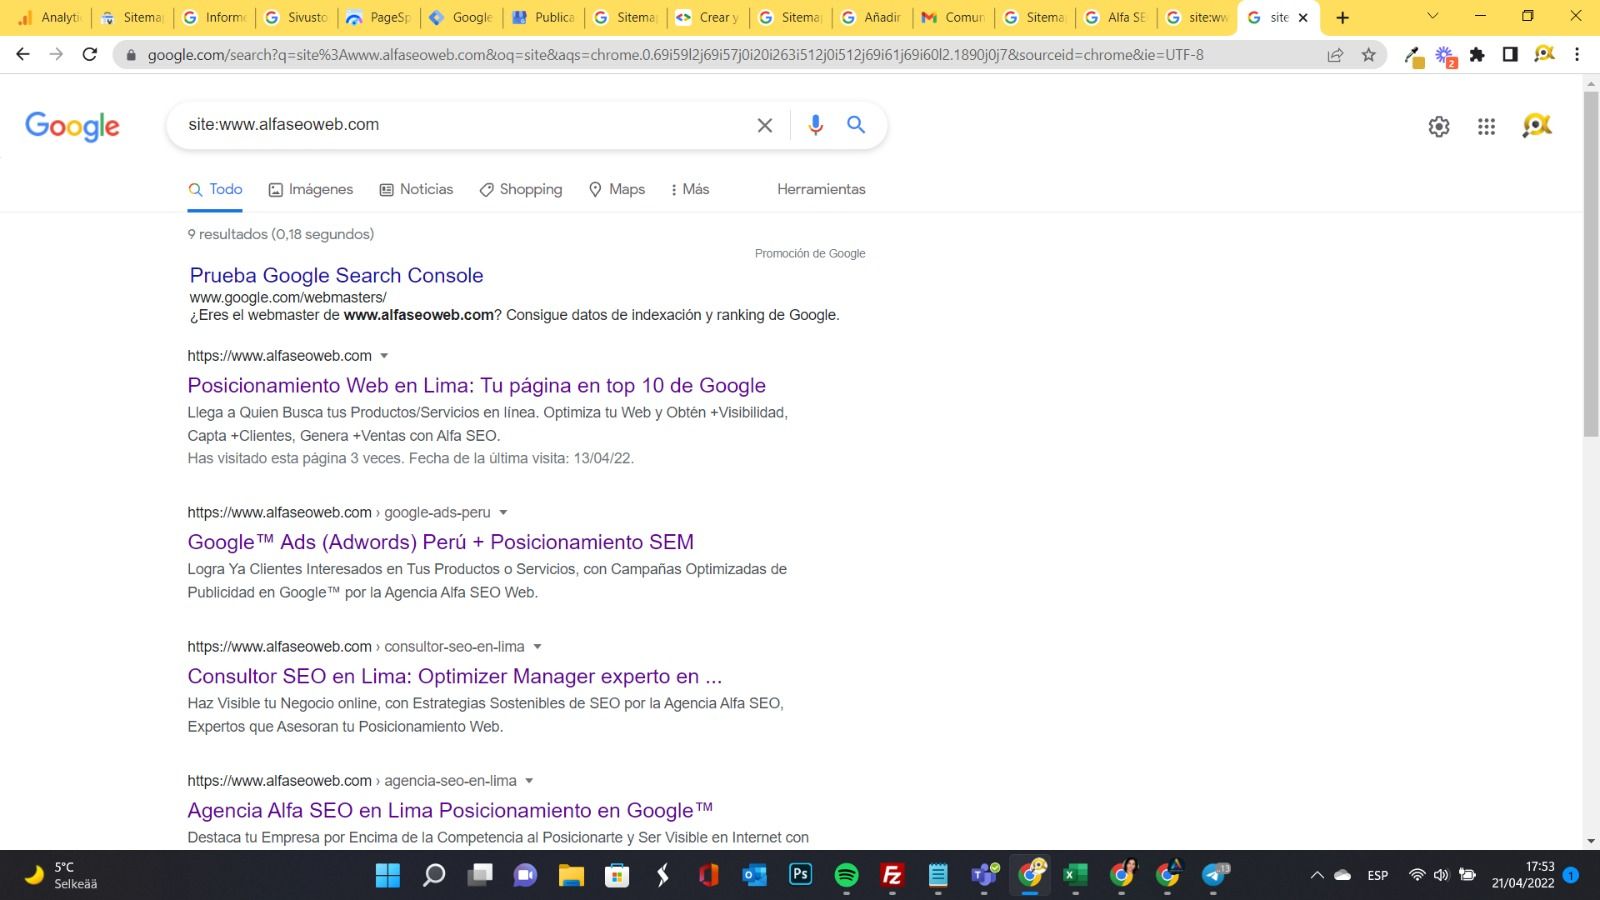The height and width of the screenshot is (900, 1600).
Task: Bookmark this page with the star icon
Action: pyautogui.click(x=1369, y=55)
